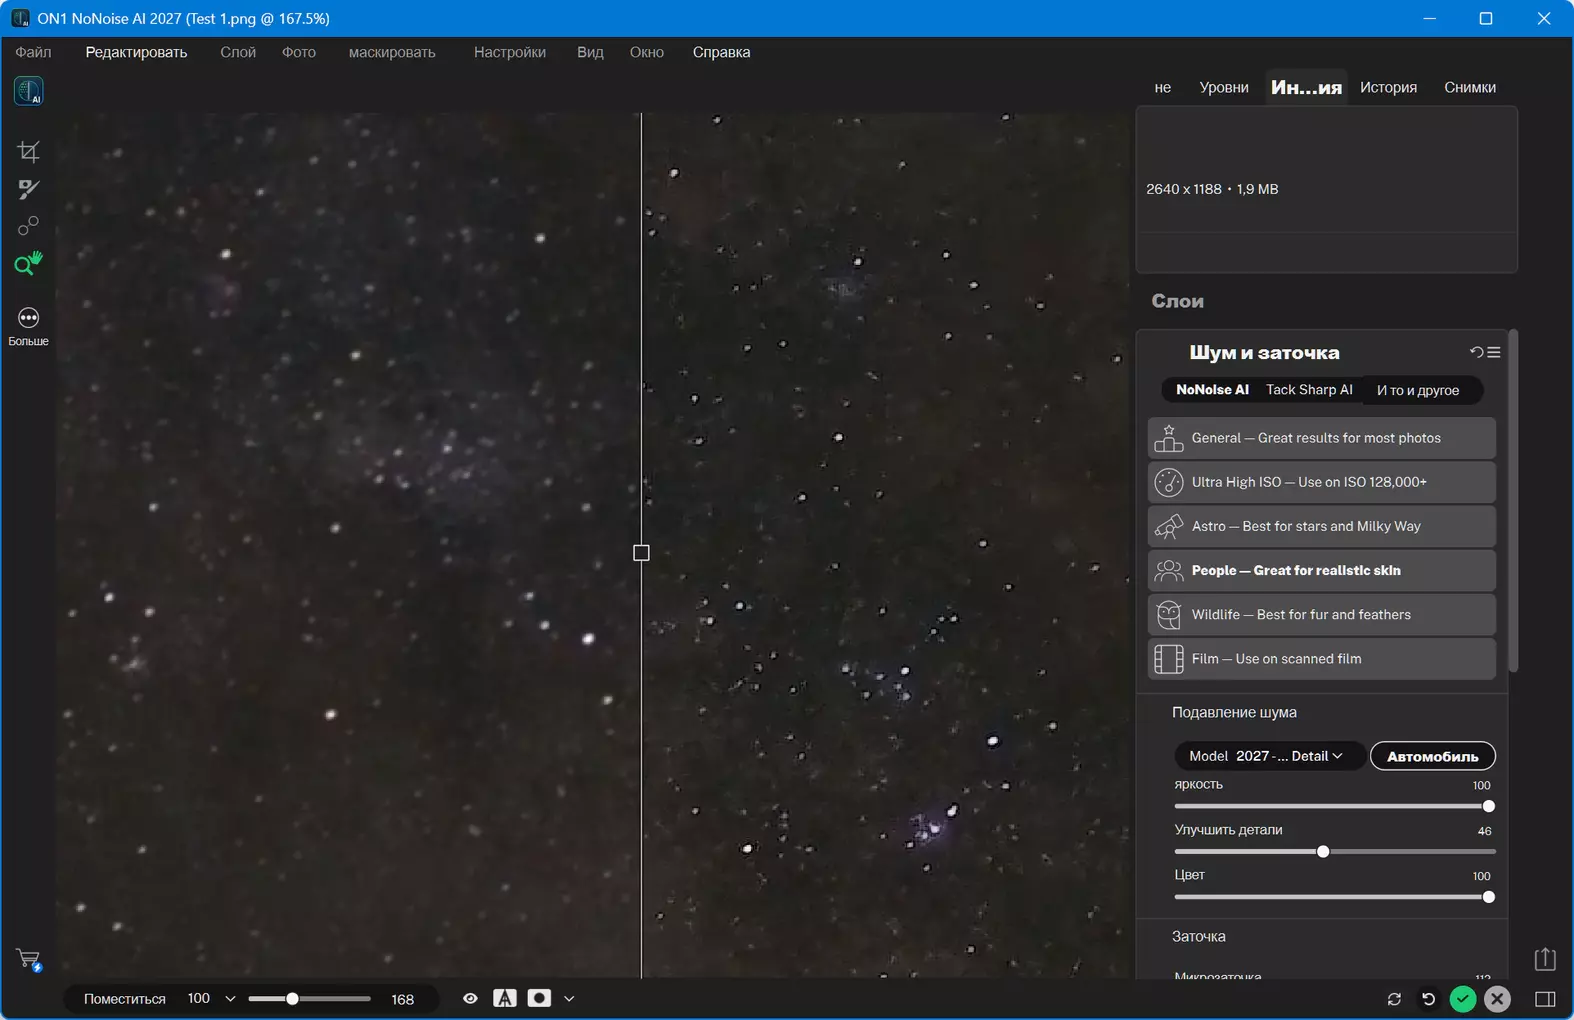1574x1020 pixels.
Task: Choose the Astro preset for stars and Milky Way
Action: point(1321,526)
